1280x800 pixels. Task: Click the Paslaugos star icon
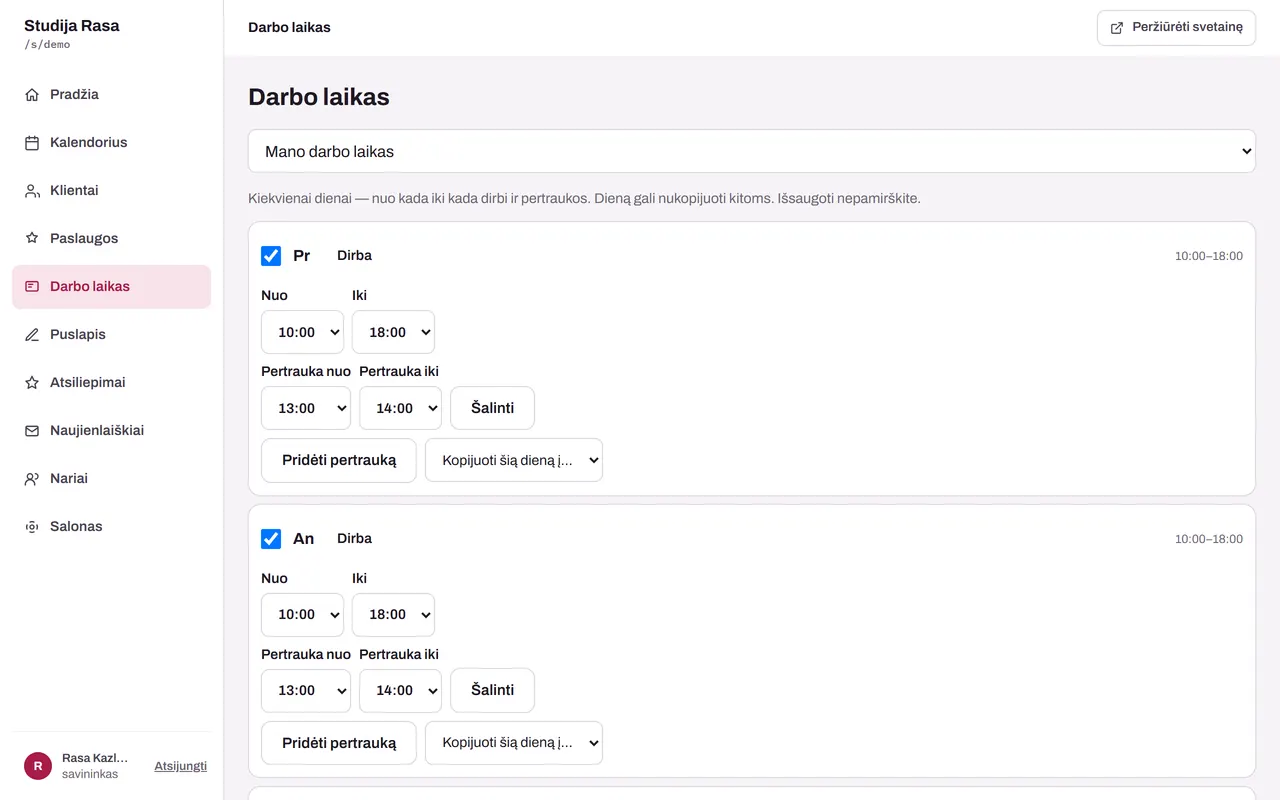pos(32,239)
